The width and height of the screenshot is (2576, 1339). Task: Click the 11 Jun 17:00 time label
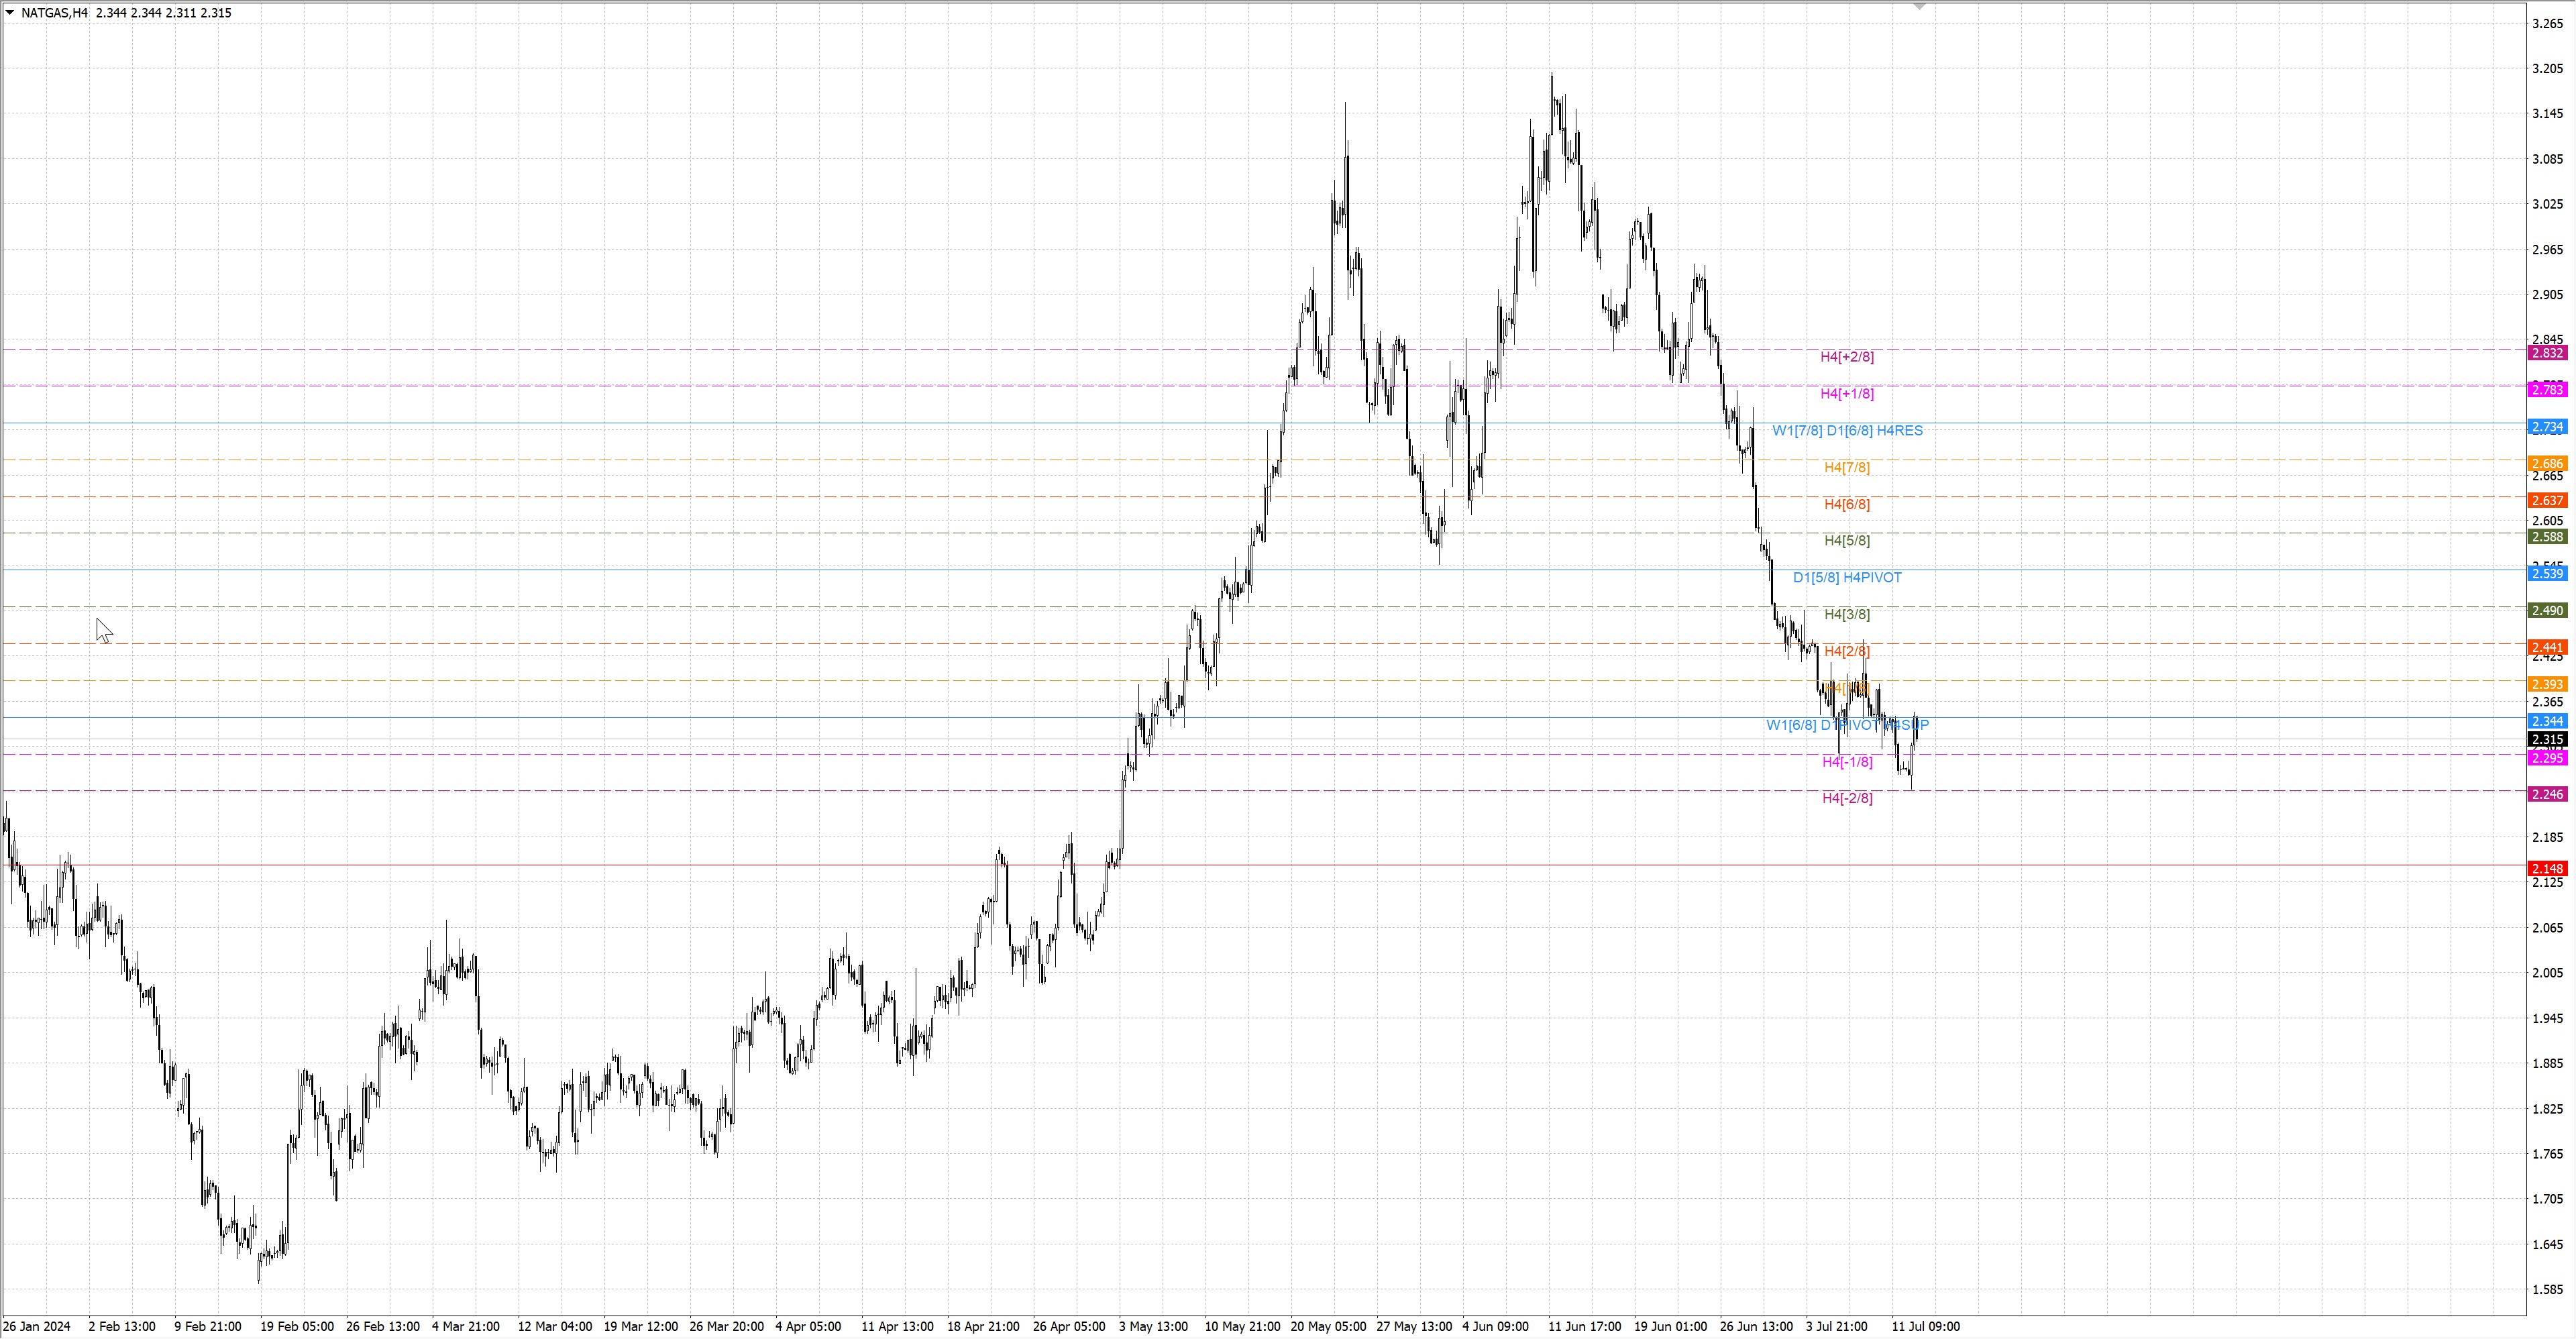pyautogui.click(x=1584, y=1327)
